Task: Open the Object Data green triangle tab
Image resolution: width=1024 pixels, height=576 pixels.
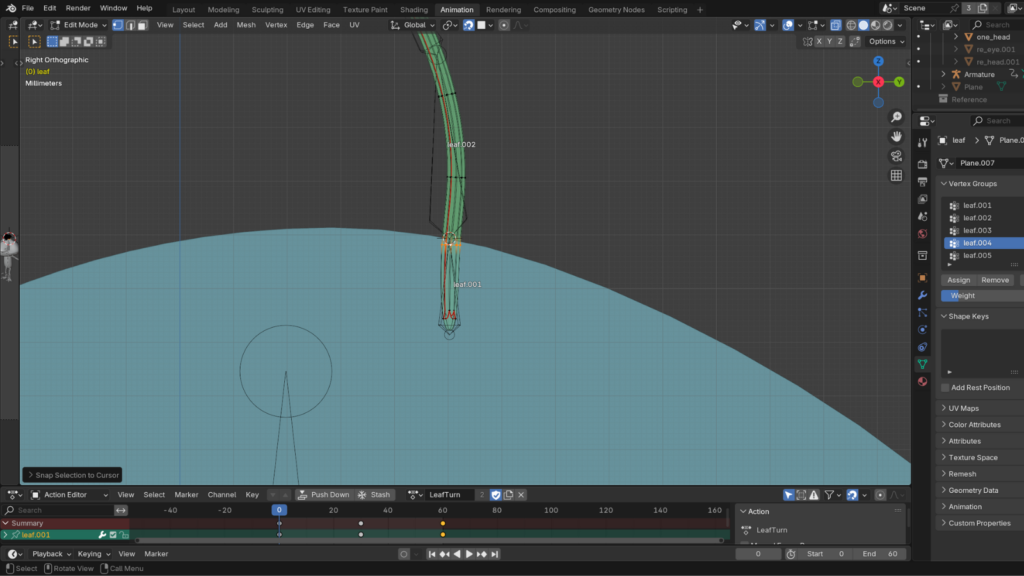Action: click(922, 364)
